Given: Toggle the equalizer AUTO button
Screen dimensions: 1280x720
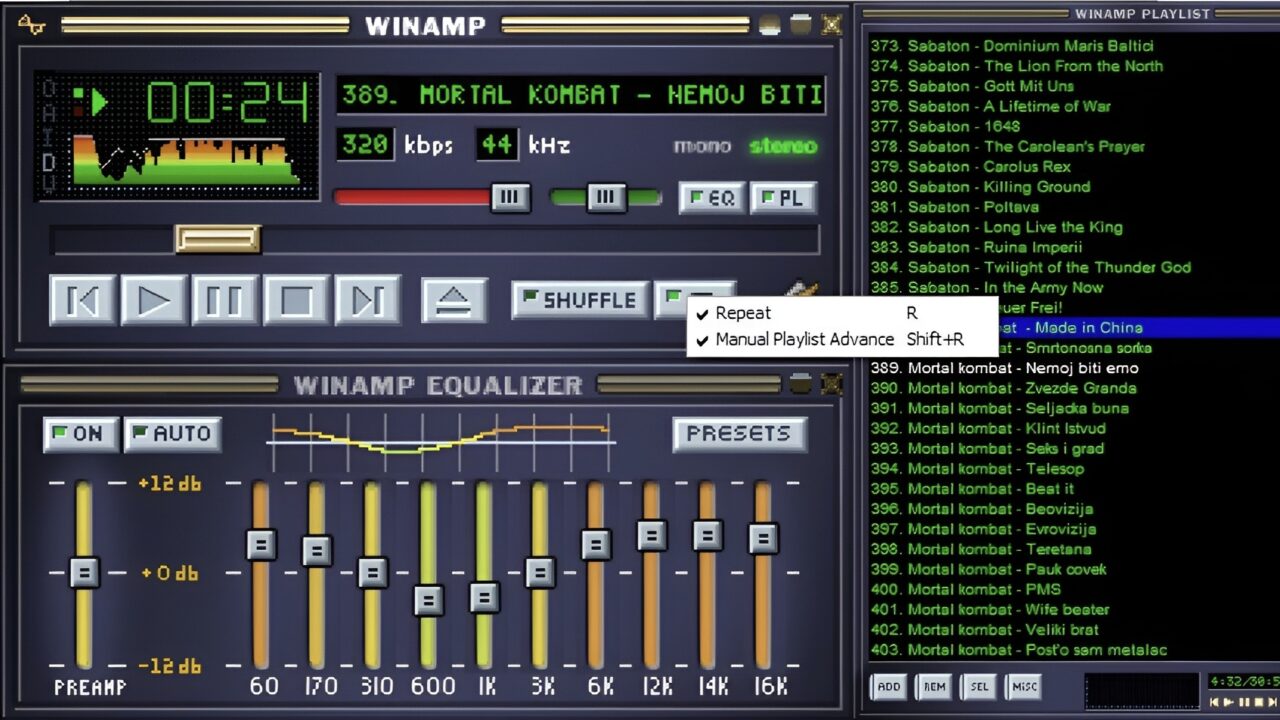Looking at the screenshot, I should point(172,434).
